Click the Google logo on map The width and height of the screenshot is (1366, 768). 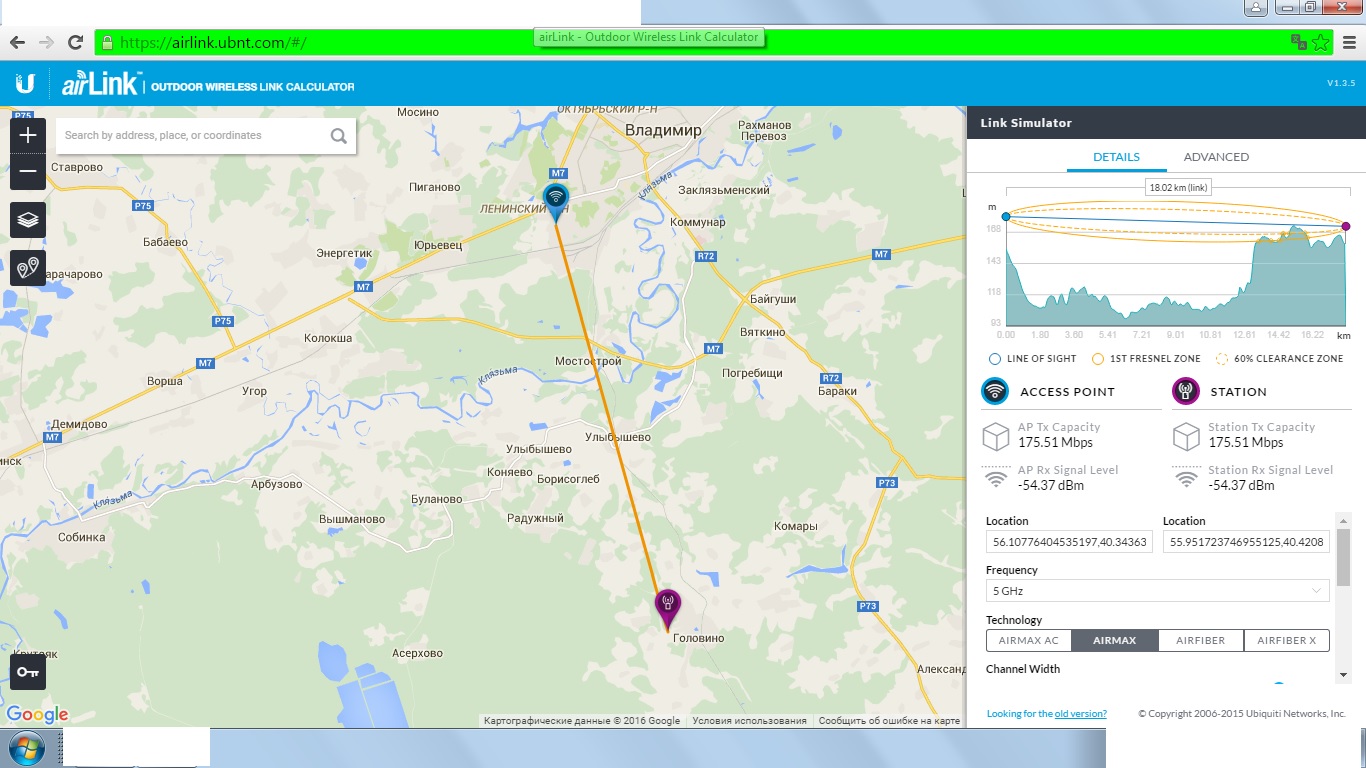tap(37, 714)
